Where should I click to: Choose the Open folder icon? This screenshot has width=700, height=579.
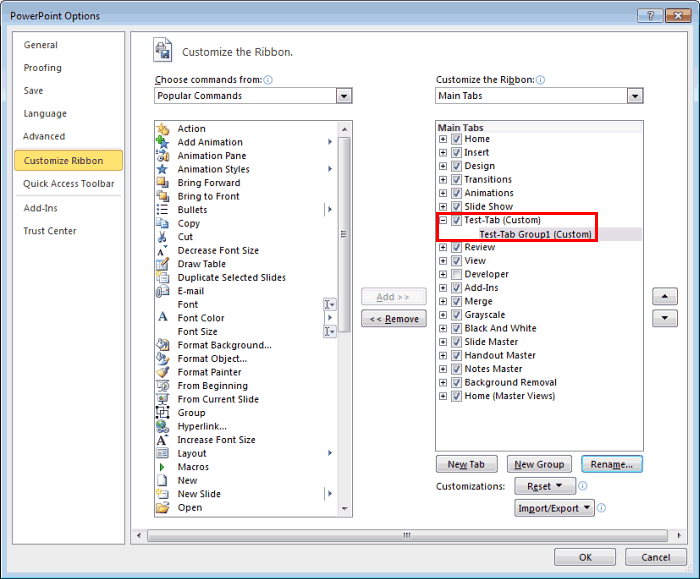[x=163, y=508]
